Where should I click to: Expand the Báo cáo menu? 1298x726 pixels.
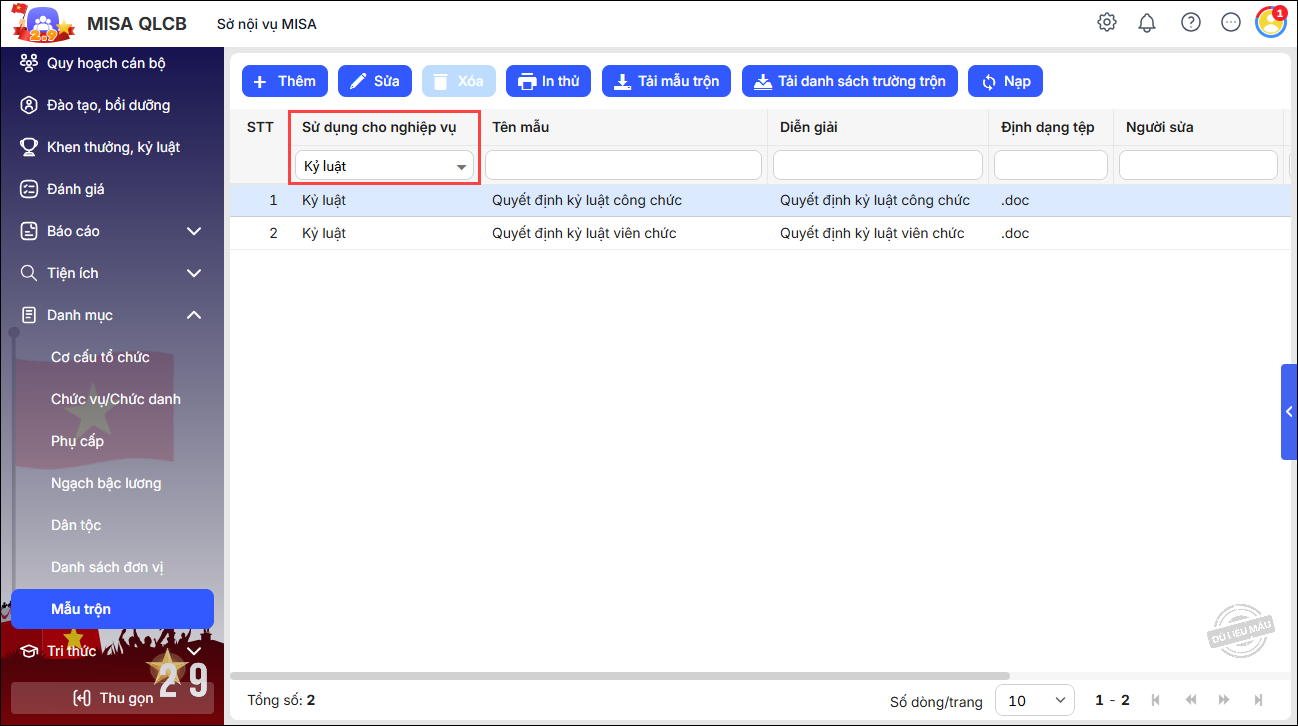coord(194,231)
